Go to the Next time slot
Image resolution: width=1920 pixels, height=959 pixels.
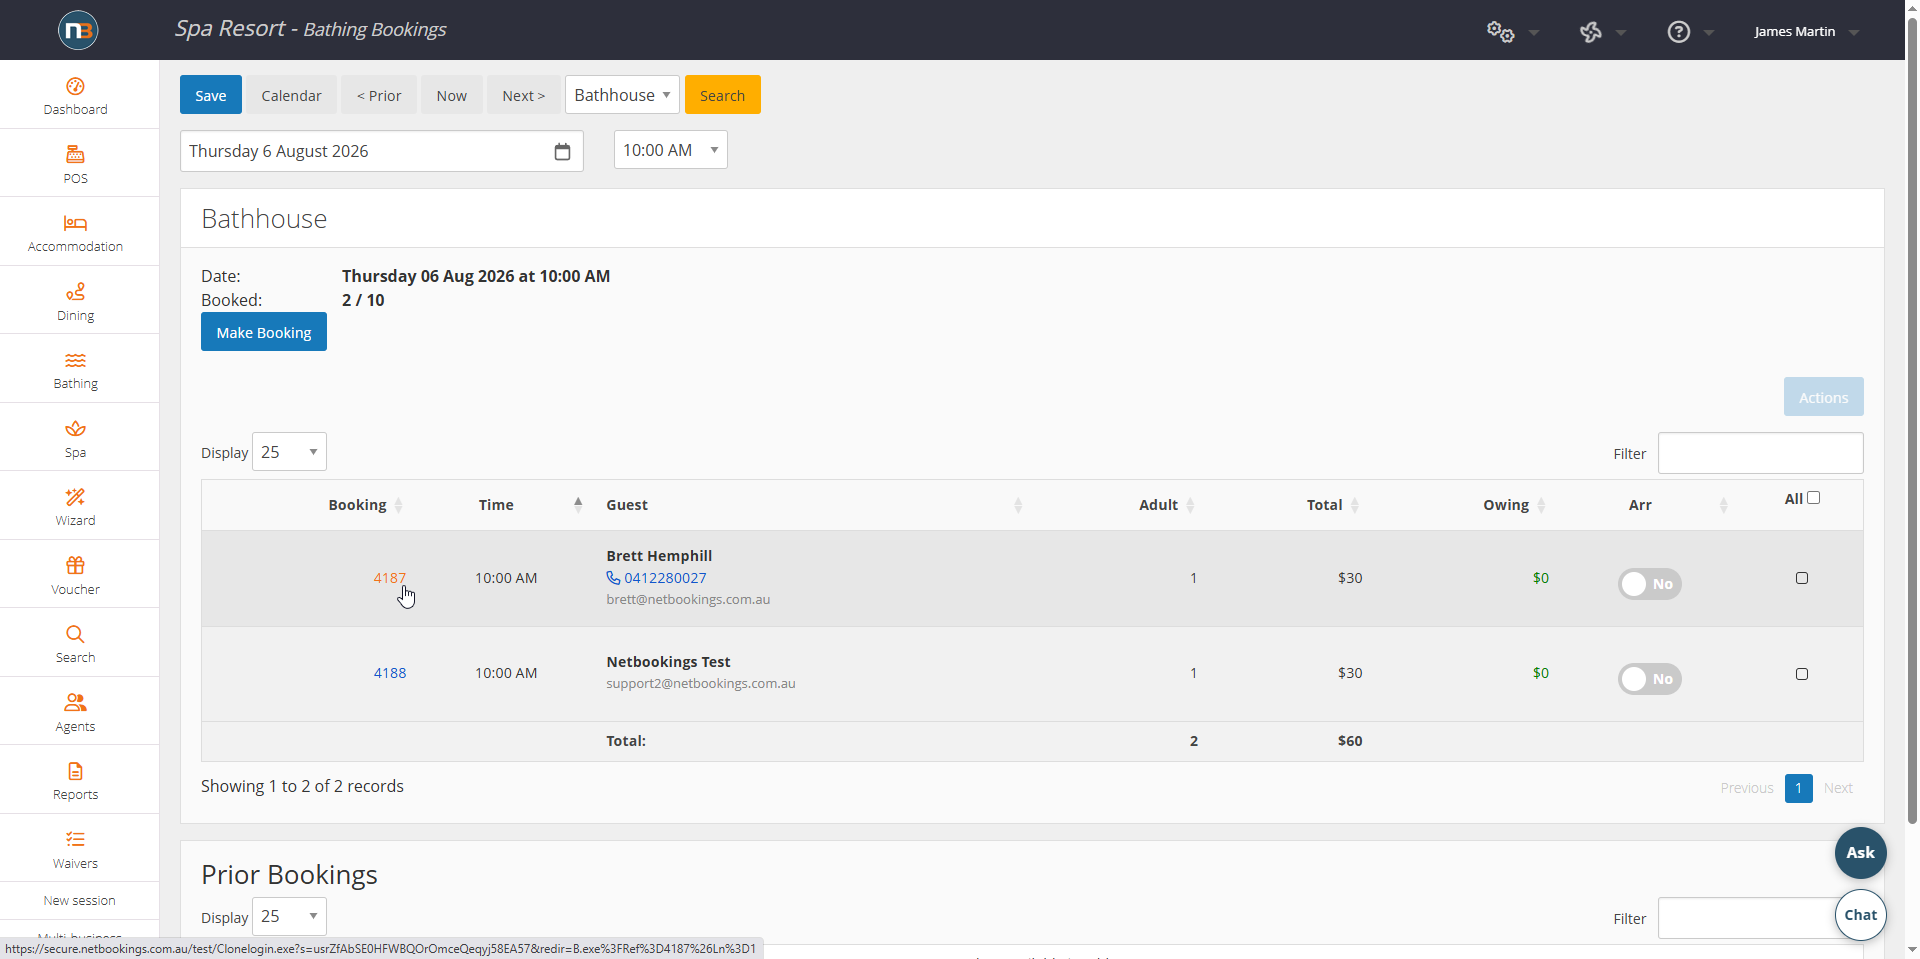pos(524,95)
